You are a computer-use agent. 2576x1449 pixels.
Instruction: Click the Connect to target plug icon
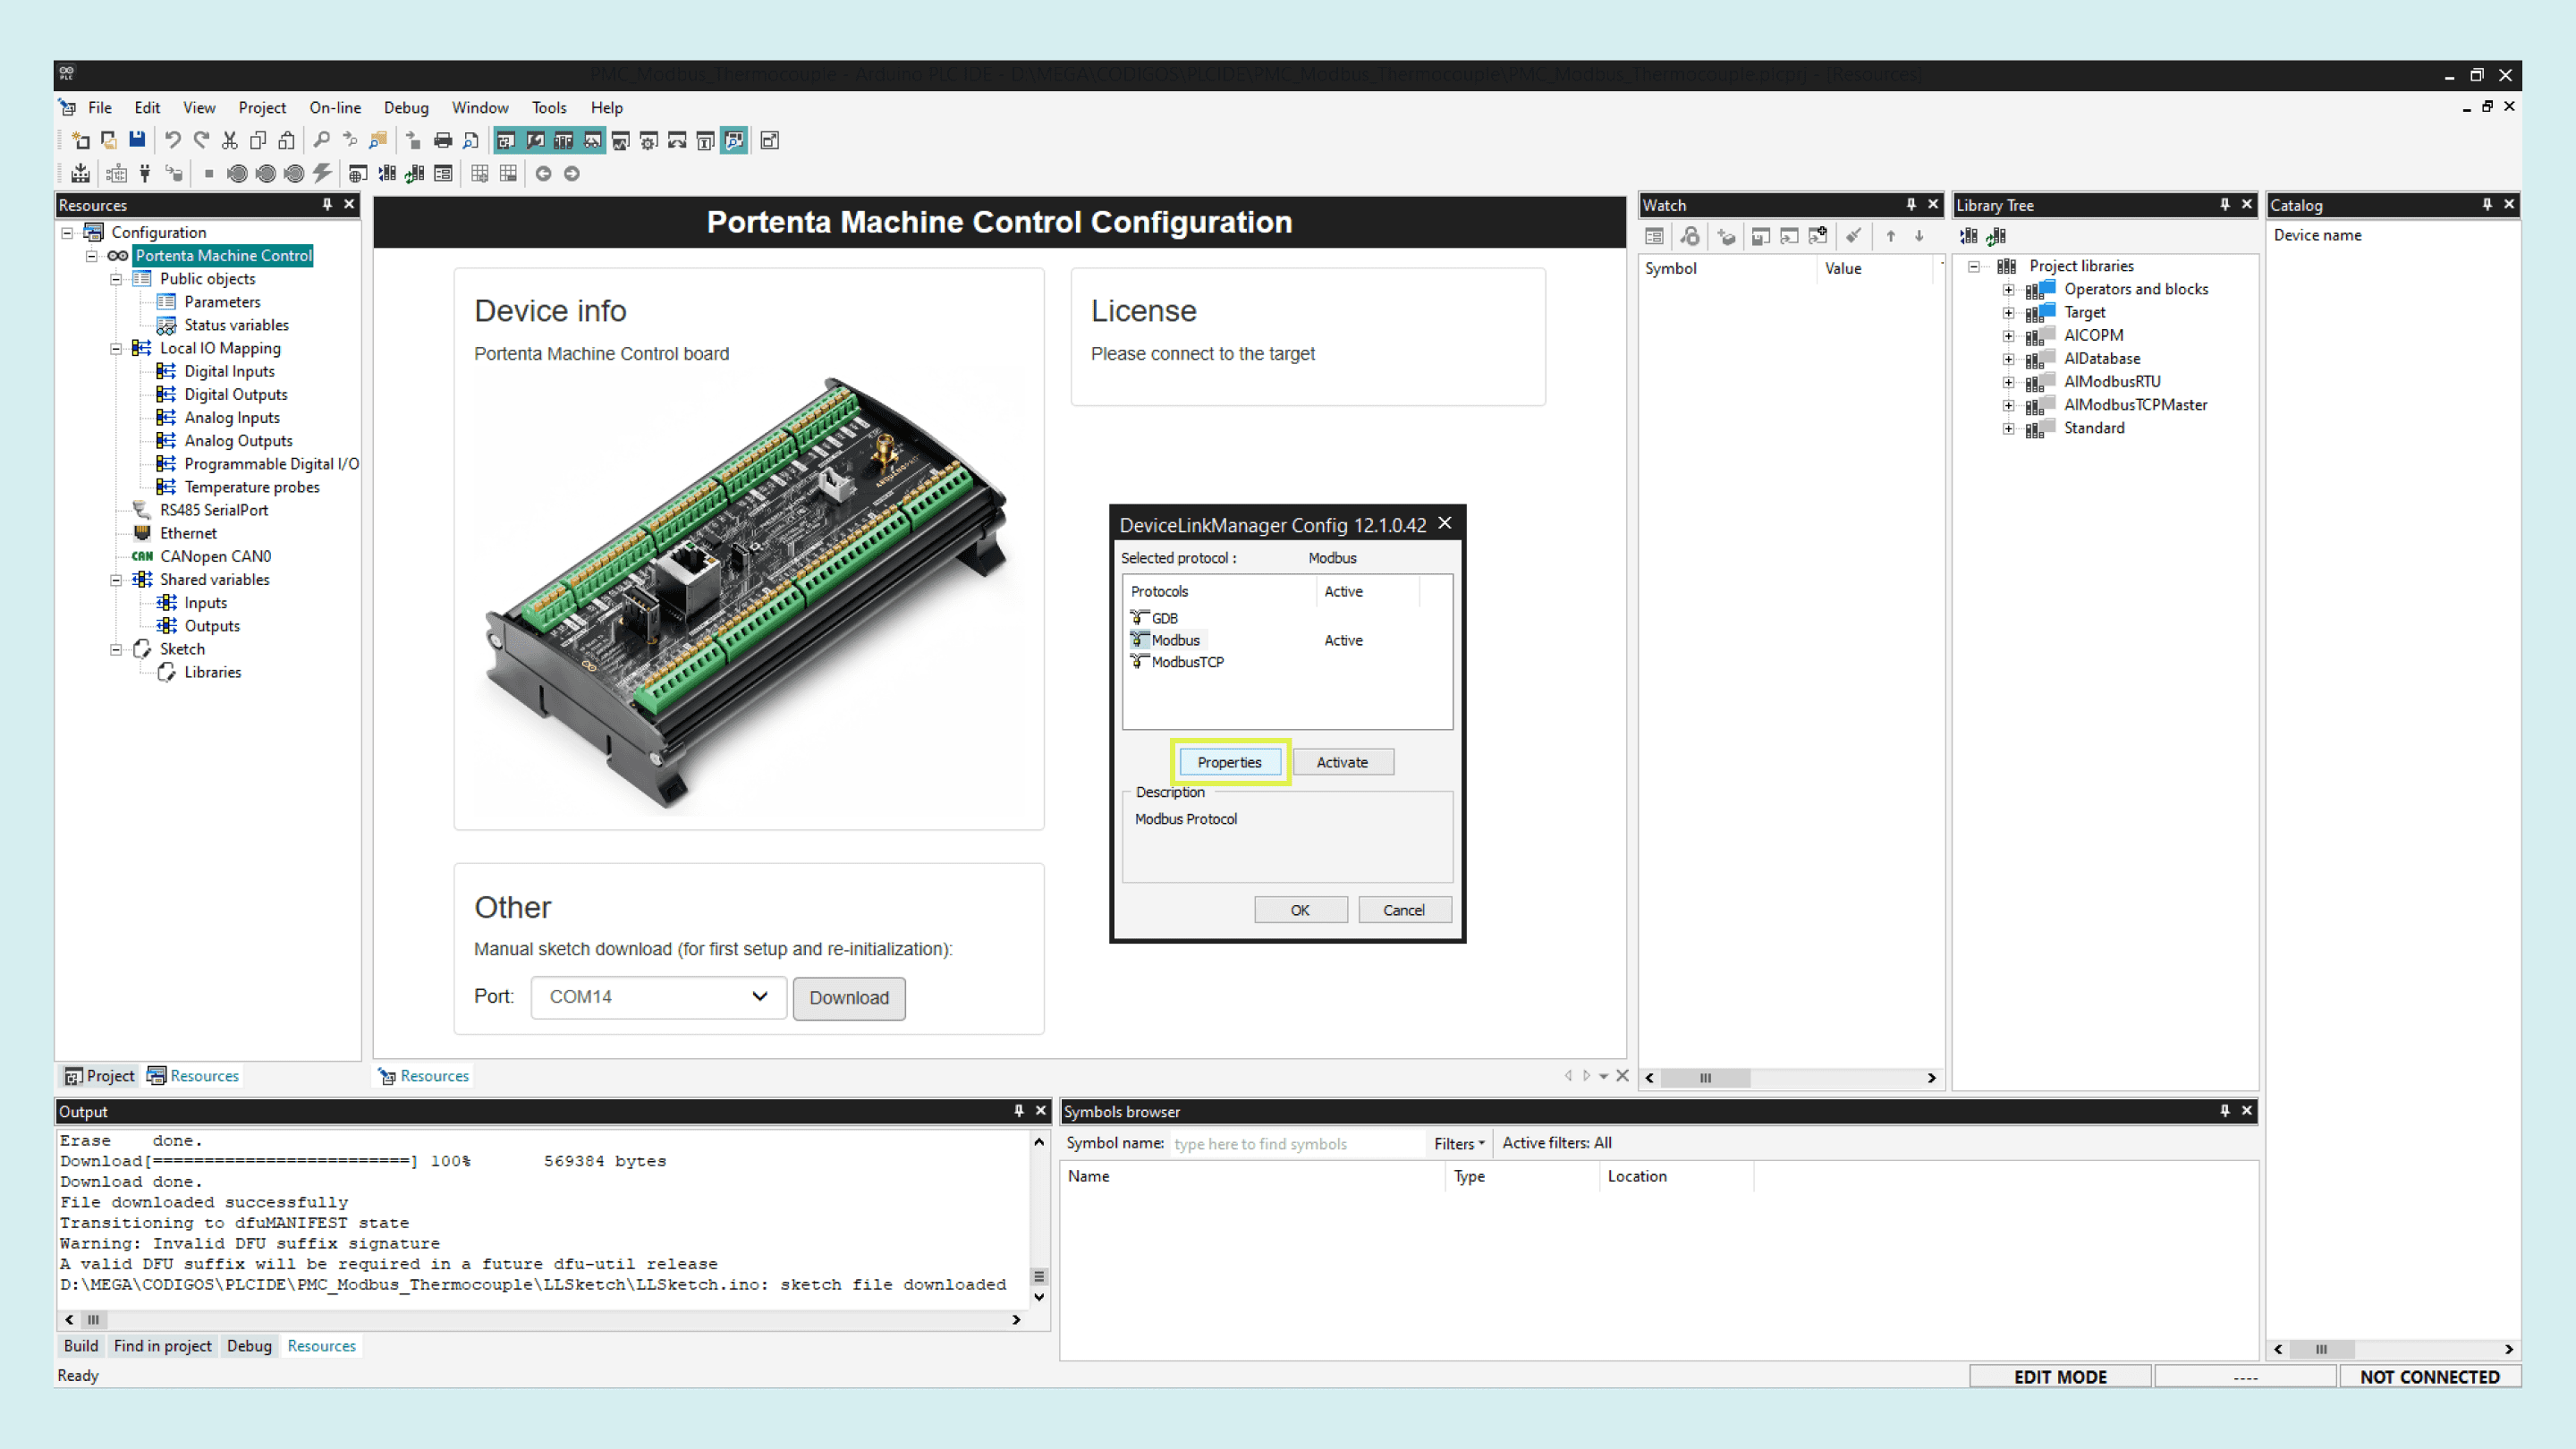pos(145,174)
